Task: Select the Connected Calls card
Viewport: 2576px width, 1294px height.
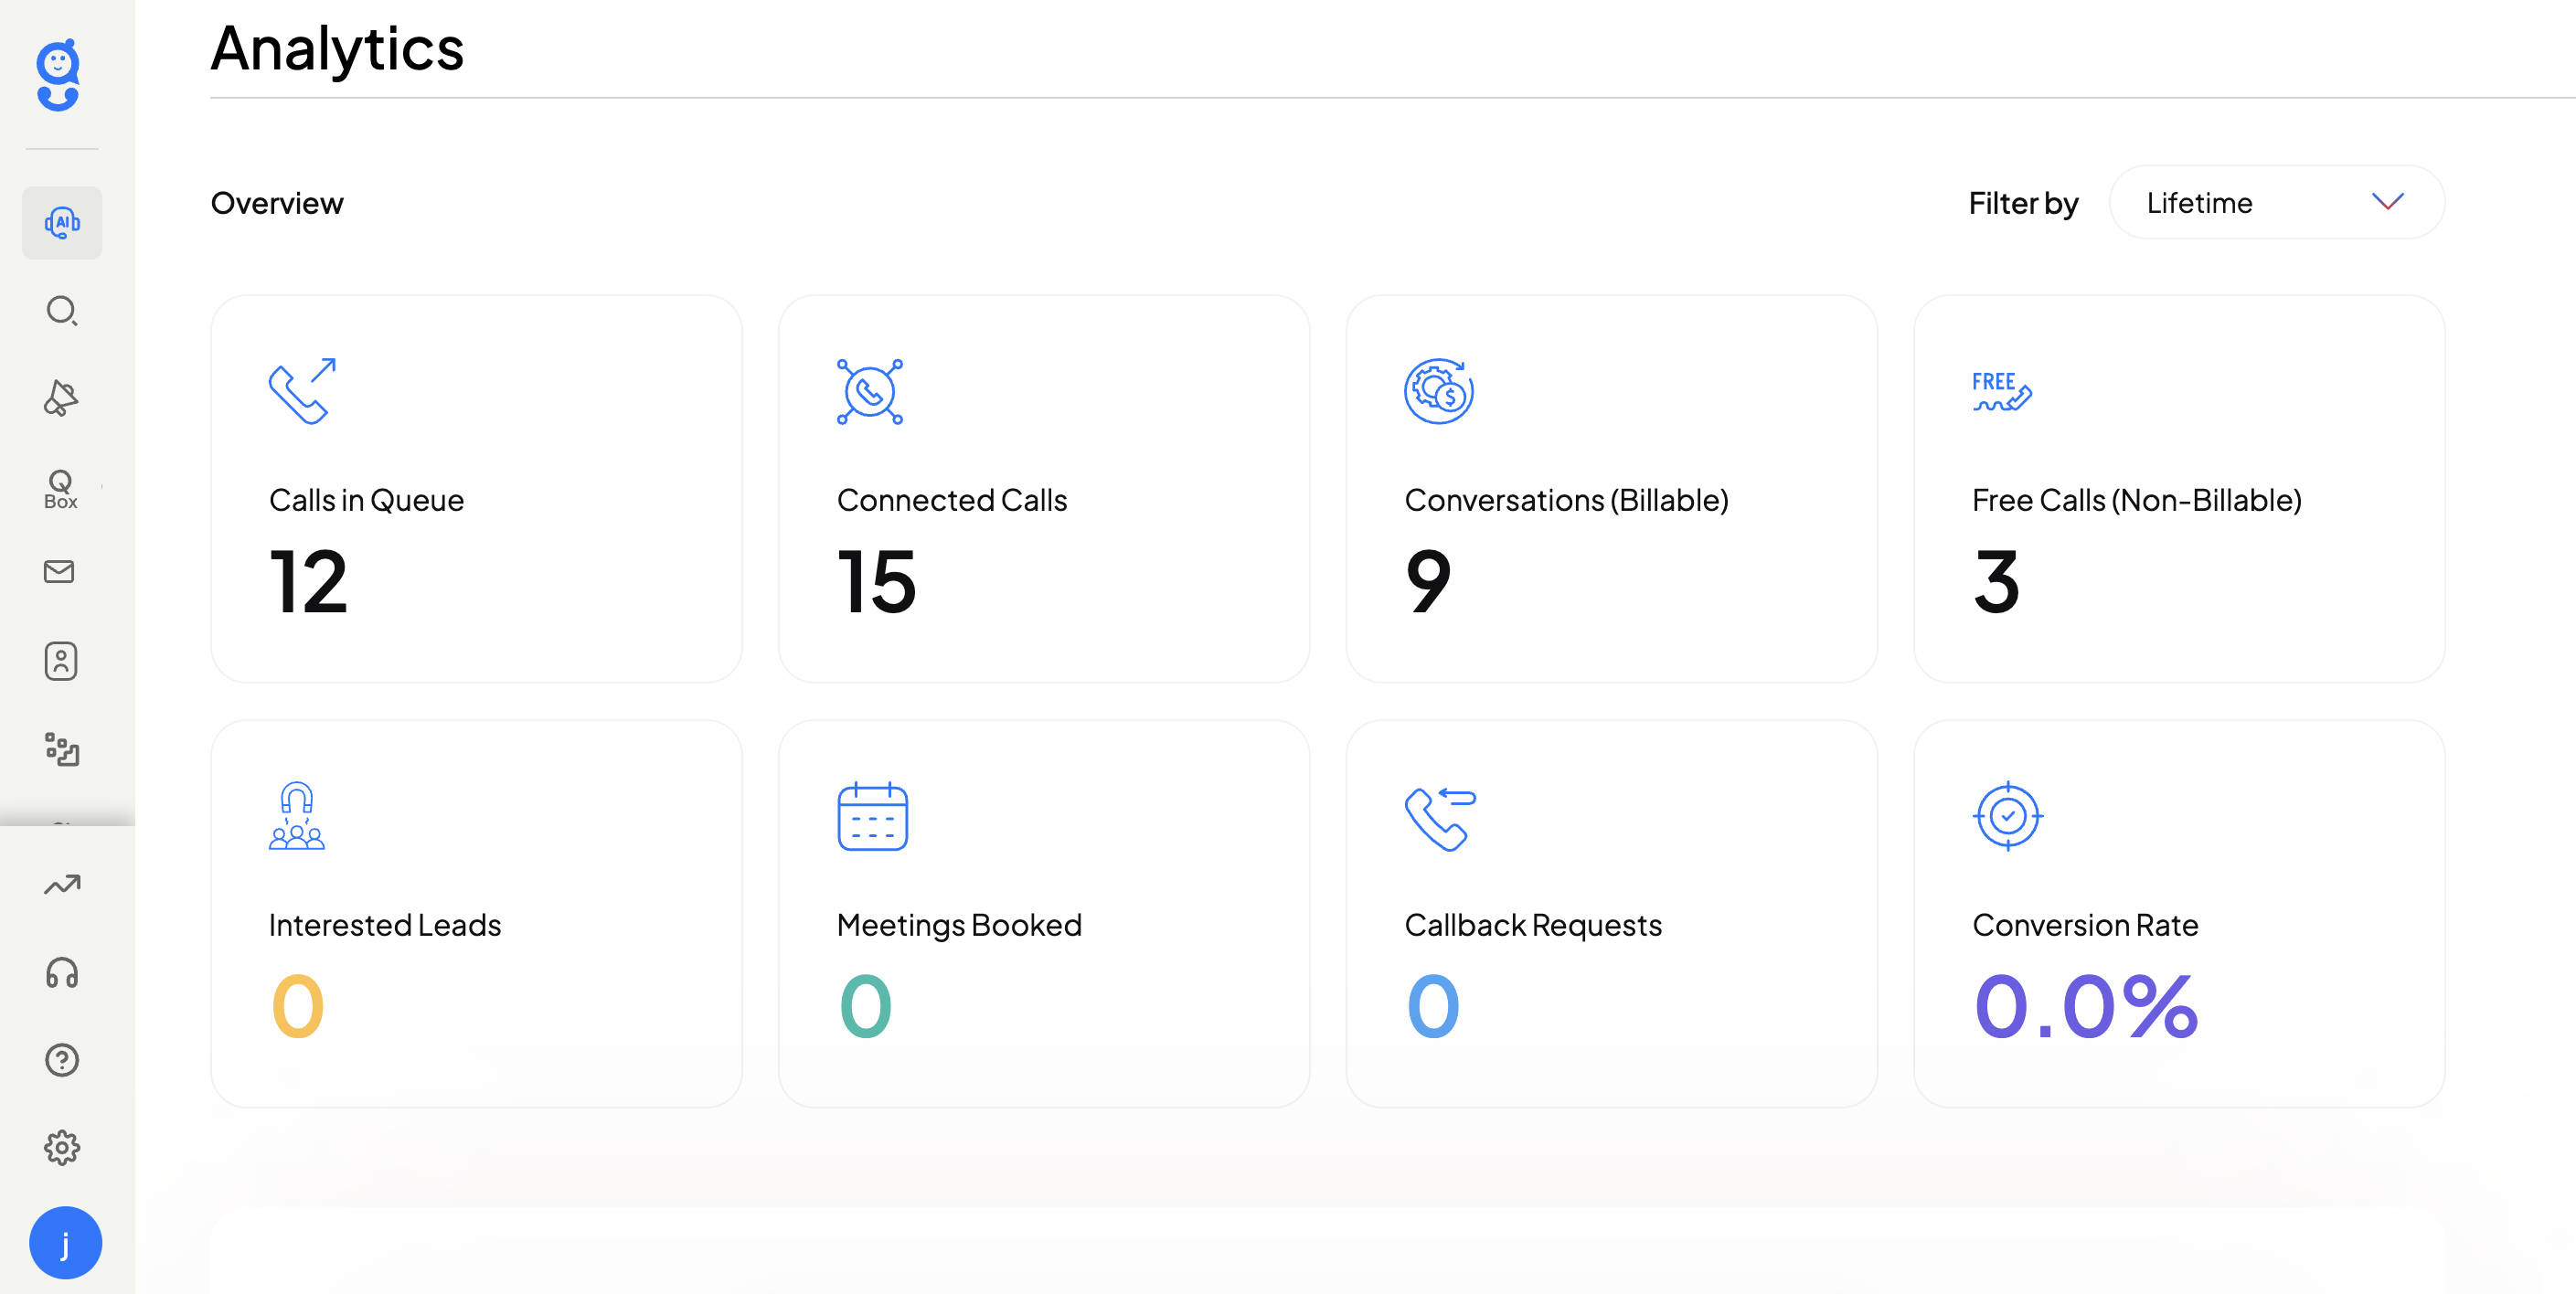Action: click(x=1043, y=488)
